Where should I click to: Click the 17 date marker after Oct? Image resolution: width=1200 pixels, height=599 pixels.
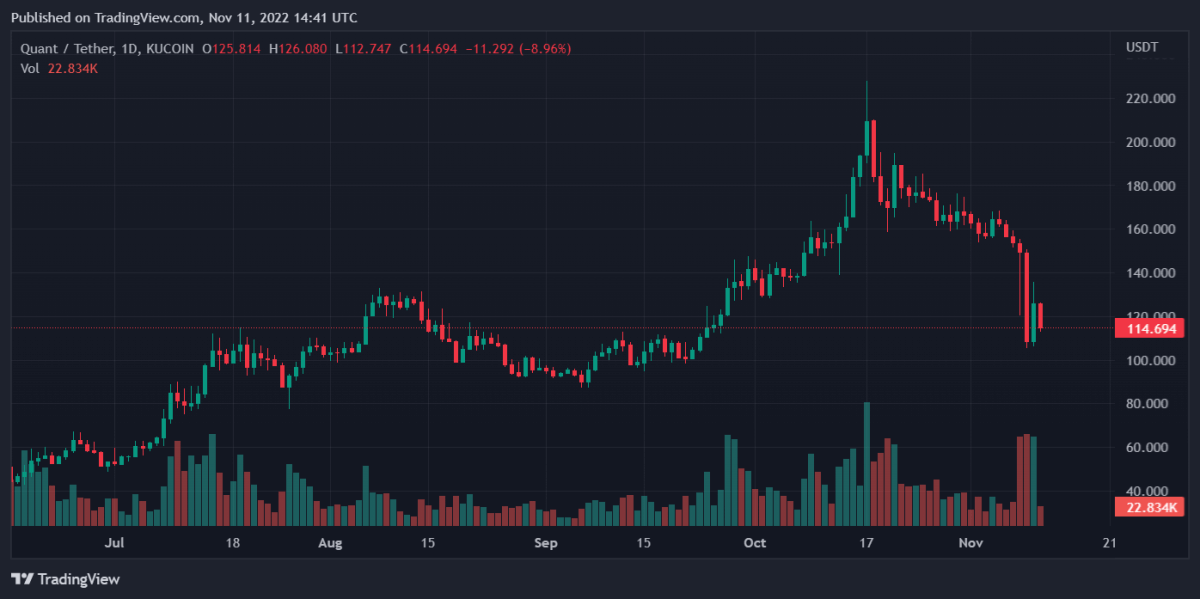tap(867, 543)
